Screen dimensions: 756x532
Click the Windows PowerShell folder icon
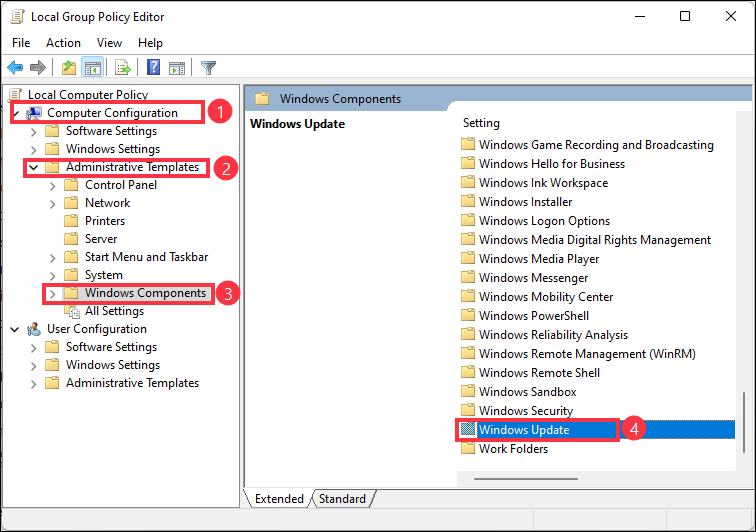coord(468,315)
